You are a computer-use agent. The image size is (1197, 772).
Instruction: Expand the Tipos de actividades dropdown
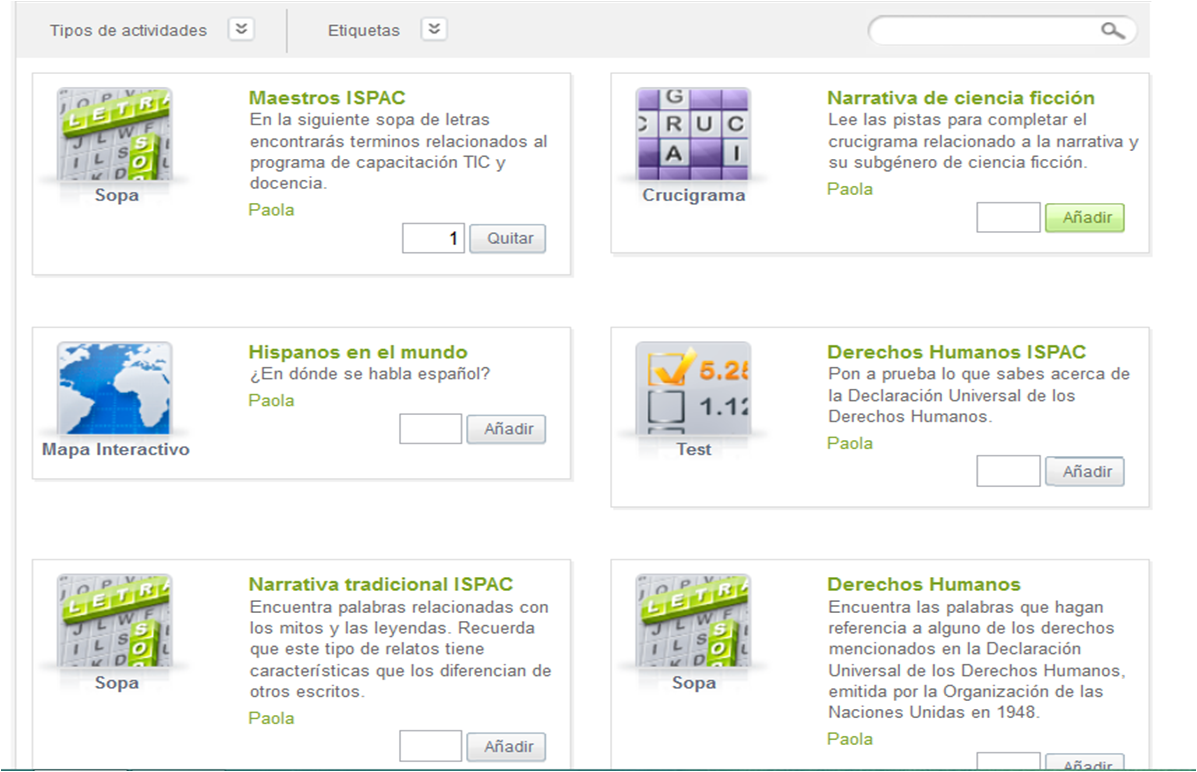point(240,29)
